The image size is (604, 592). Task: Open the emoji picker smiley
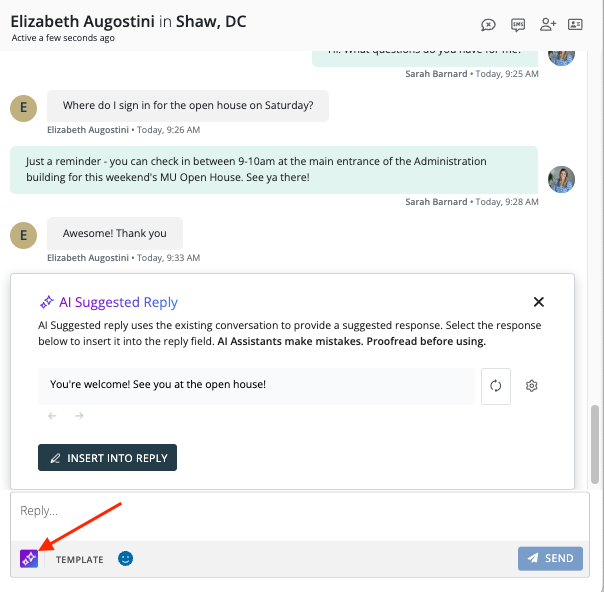(125, 558)
